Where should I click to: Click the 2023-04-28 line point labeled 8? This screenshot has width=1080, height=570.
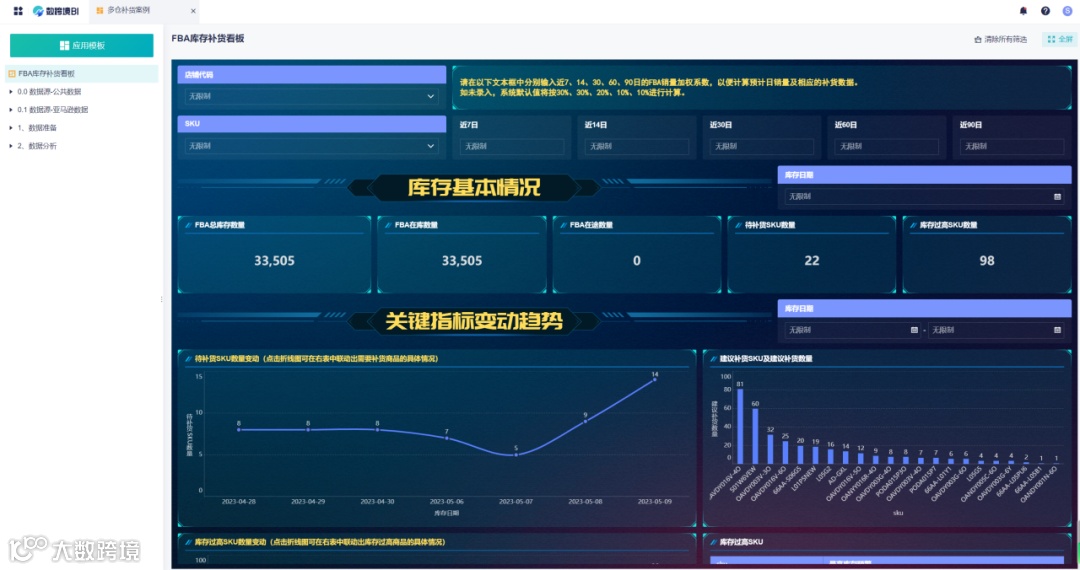click(239, 430)
